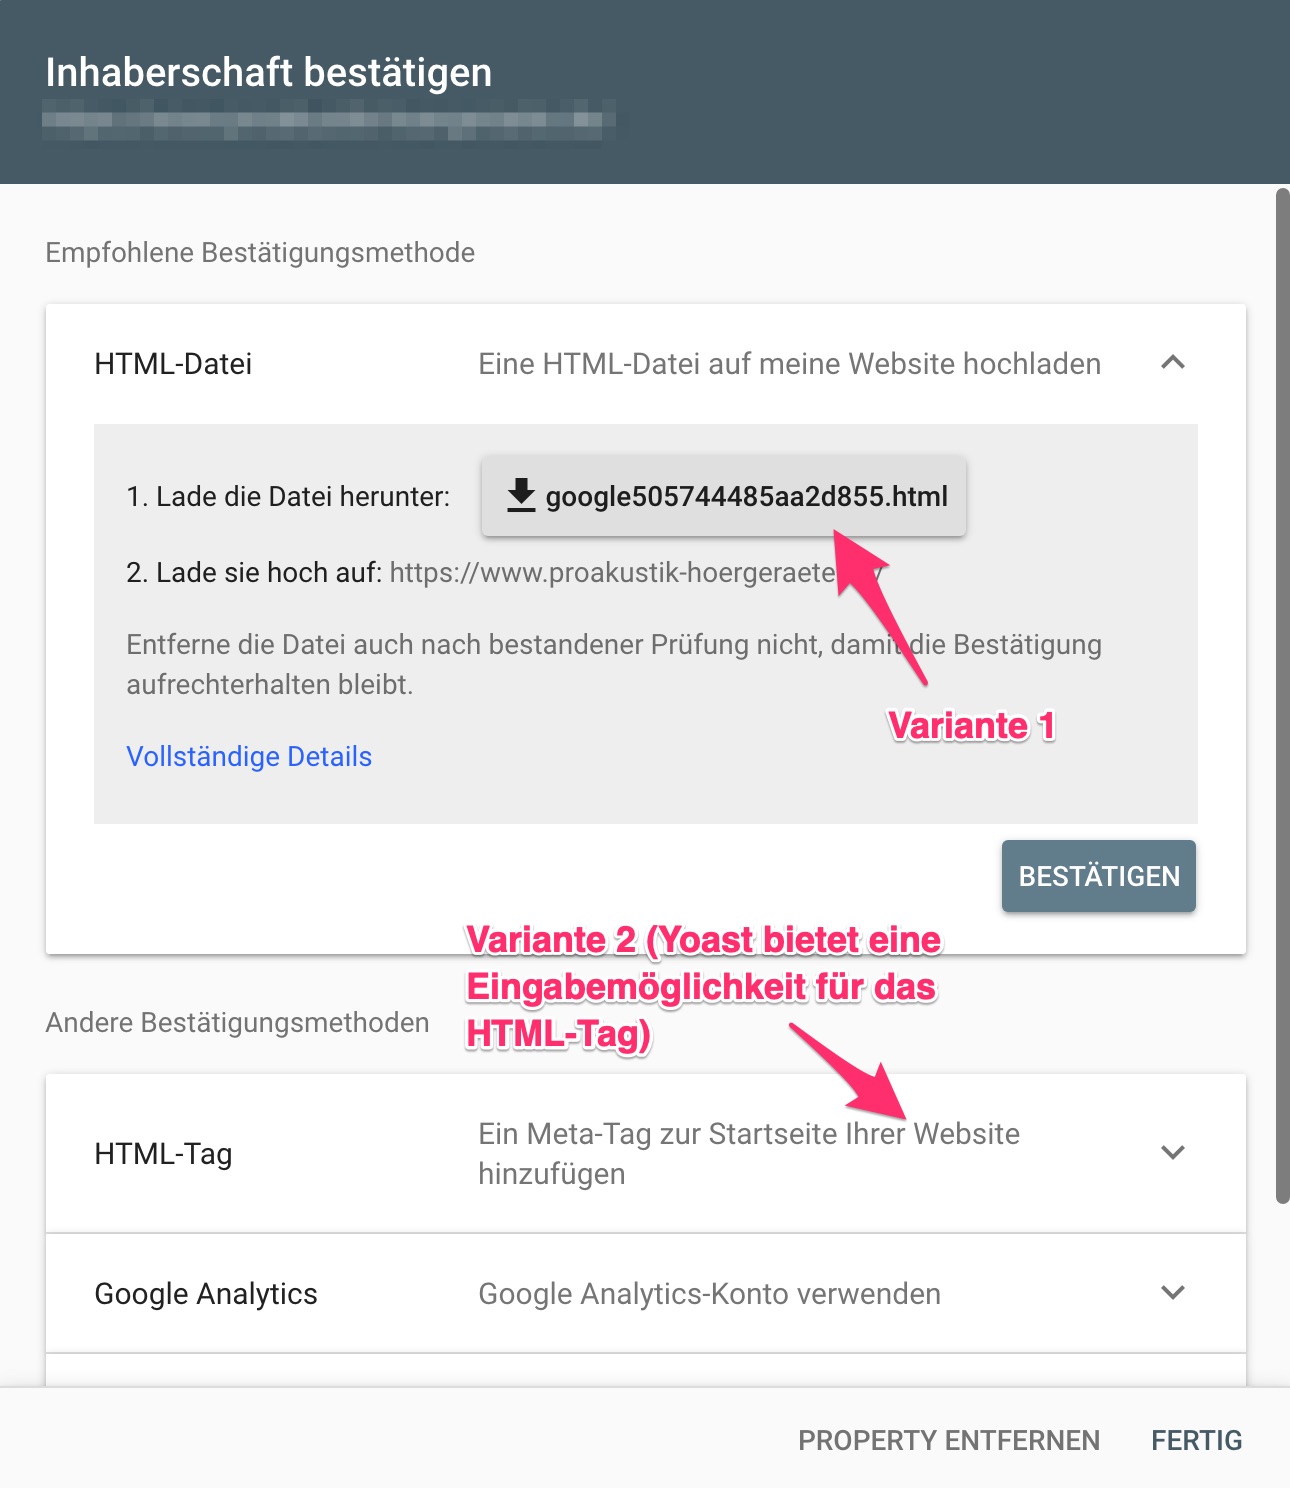The height and width of the screenshot is (1488, 1290).
Task: Click the proakustik-hoergeraete upload URL
Action: click(x=612, y=573)
